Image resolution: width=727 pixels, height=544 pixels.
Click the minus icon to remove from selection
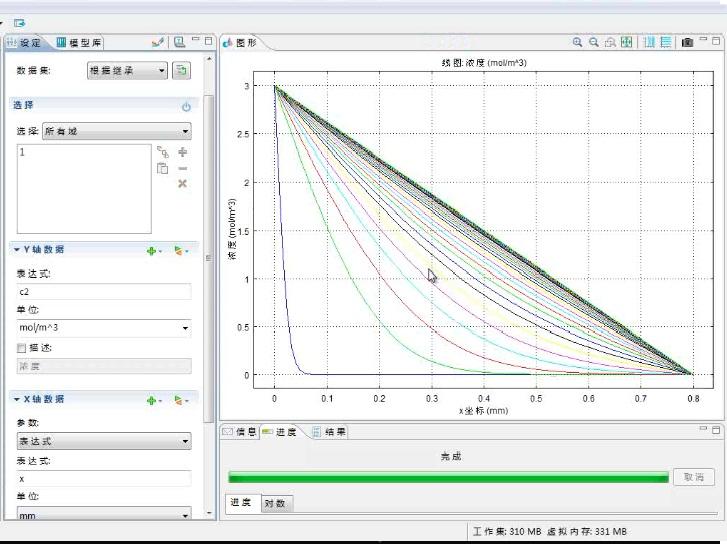click(183, 168)
